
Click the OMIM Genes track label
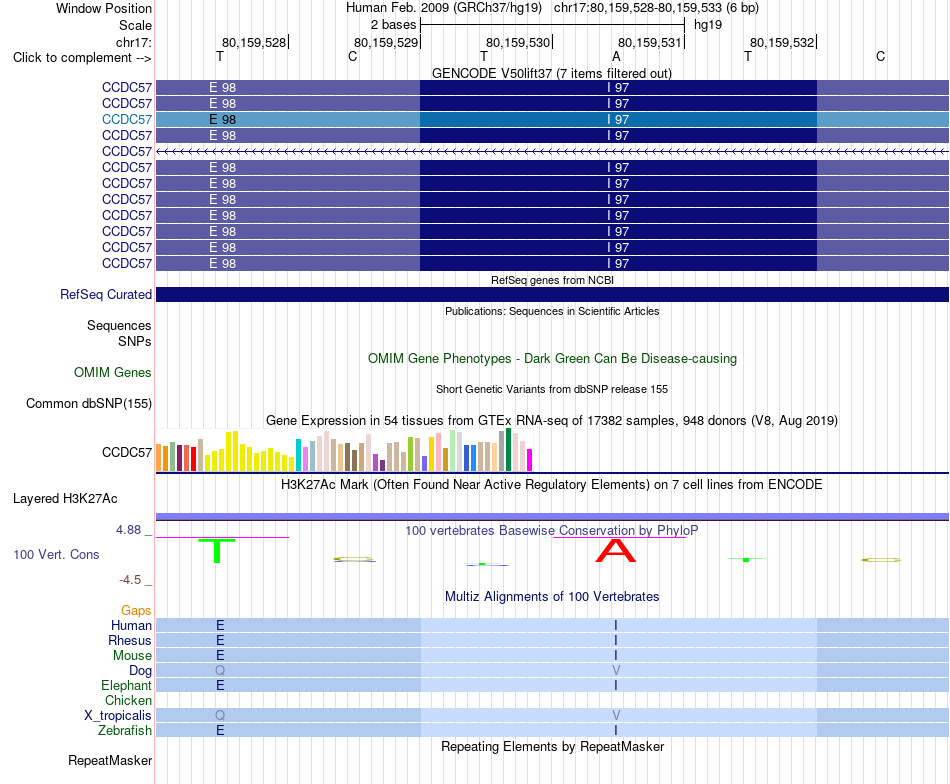[113, 373]
